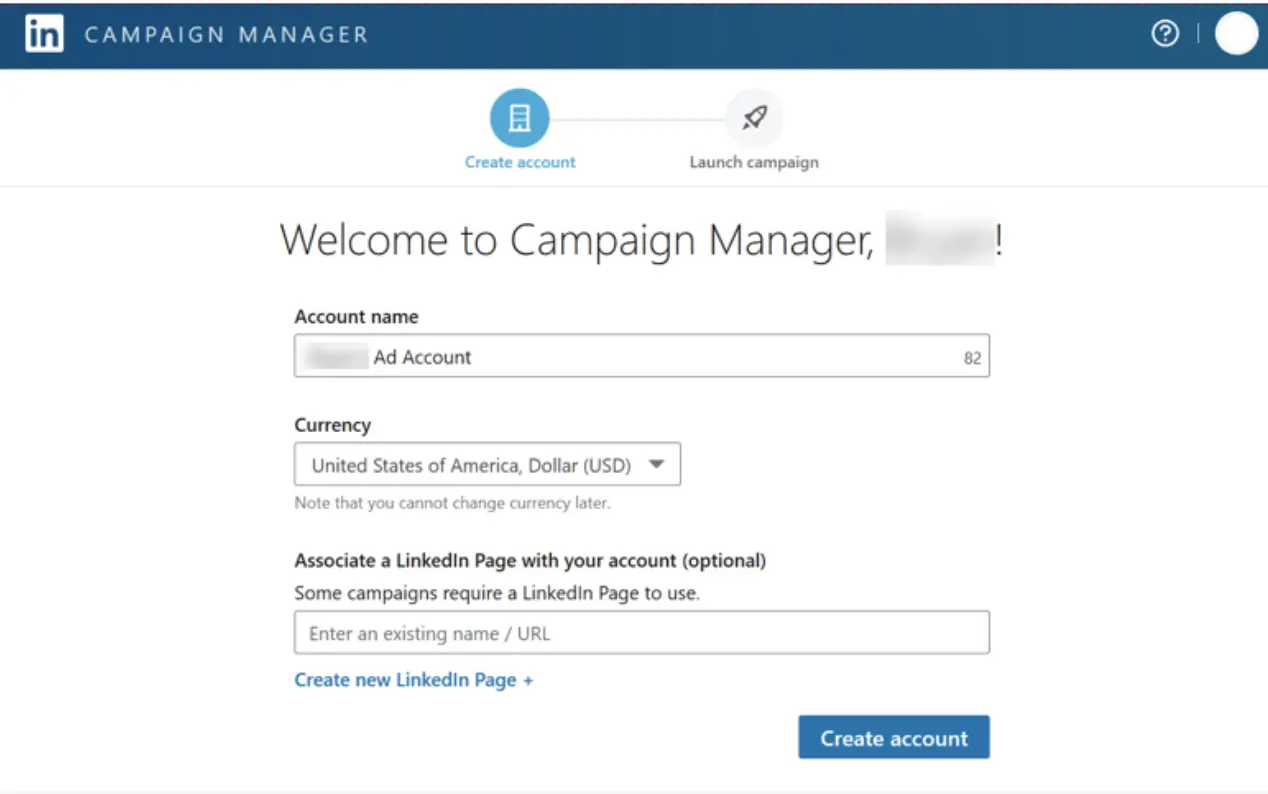Click the Launch campaign rocket icon
This screenshot has height=794, width=1268.
[x=754, y=117]
